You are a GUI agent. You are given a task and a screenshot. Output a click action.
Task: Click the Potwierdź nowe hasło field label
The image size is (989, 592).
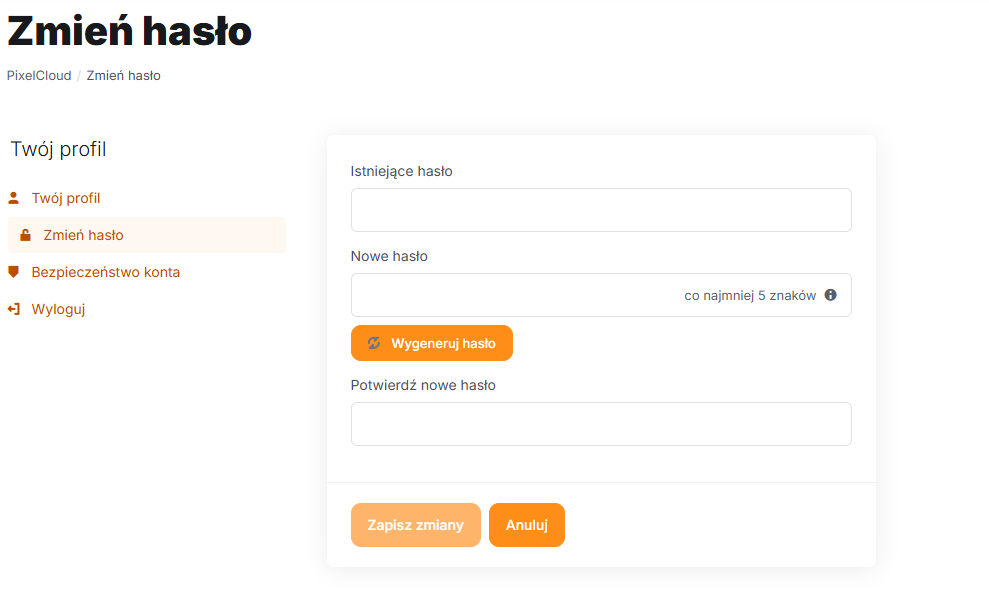click(423, 385)
